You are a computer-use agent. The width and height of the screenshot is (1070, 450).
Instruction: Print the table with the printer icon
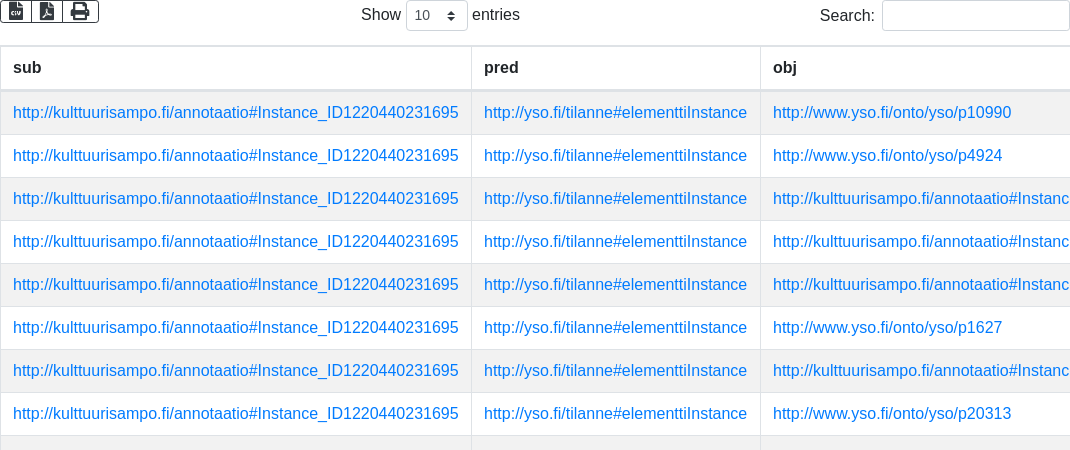(80, 11)
